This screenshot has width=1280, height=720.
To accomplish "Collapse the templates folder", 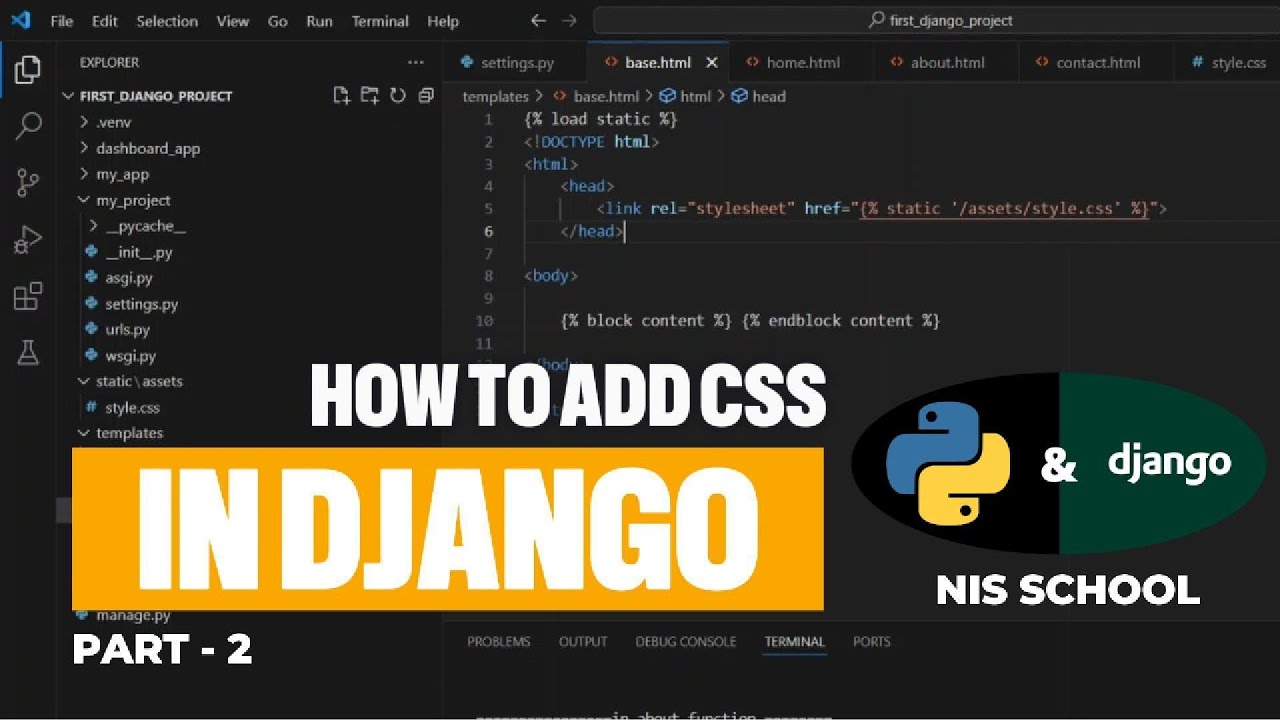I will click(x=129, y=433).
